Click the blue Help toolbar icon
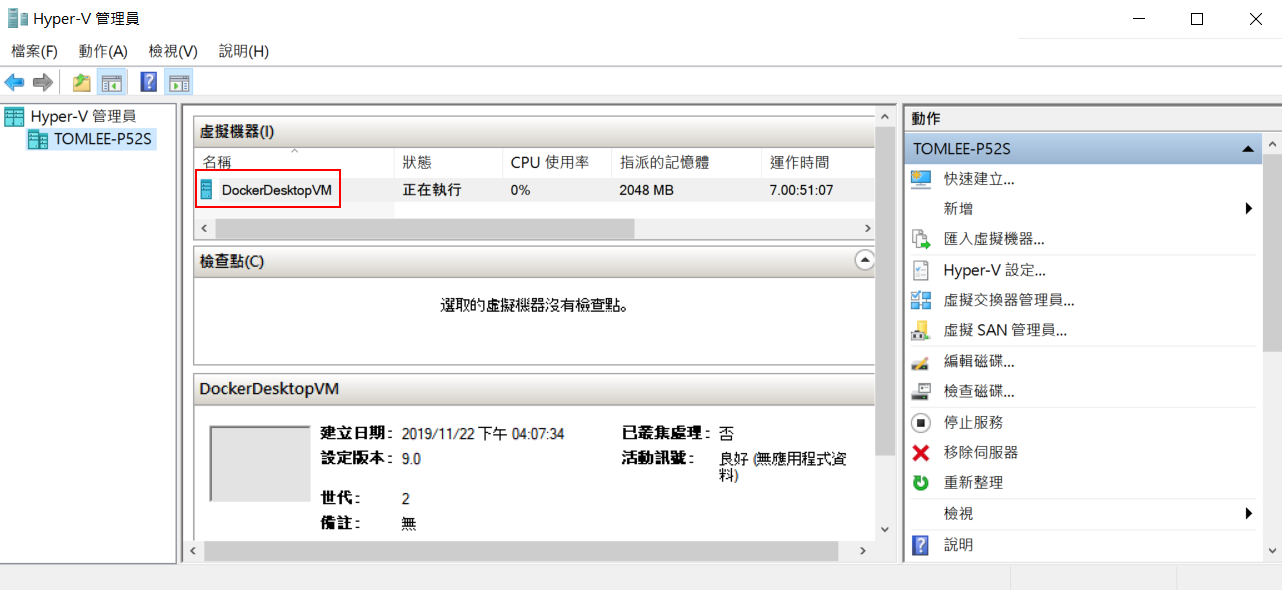 pos(149,82)
